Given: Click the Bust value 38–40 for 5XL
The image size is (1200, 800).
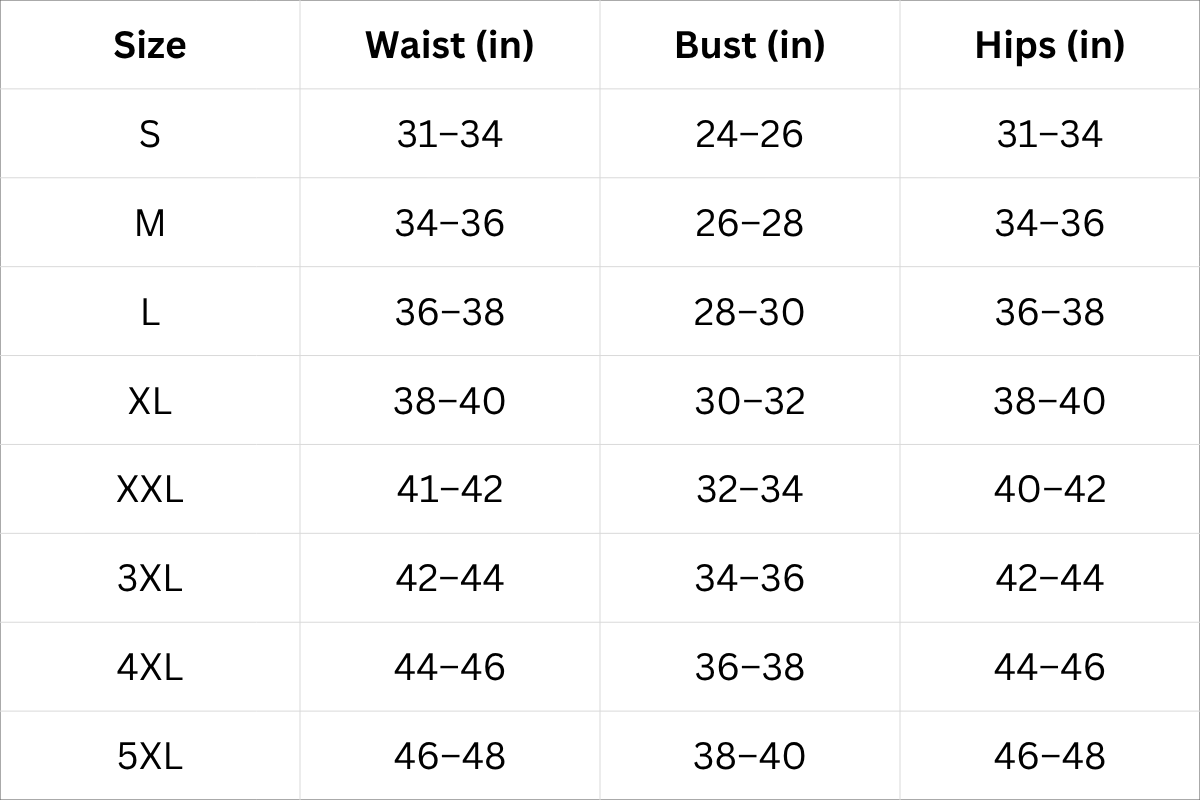Looking at the screenshot, I should click(x=749, y=756).
